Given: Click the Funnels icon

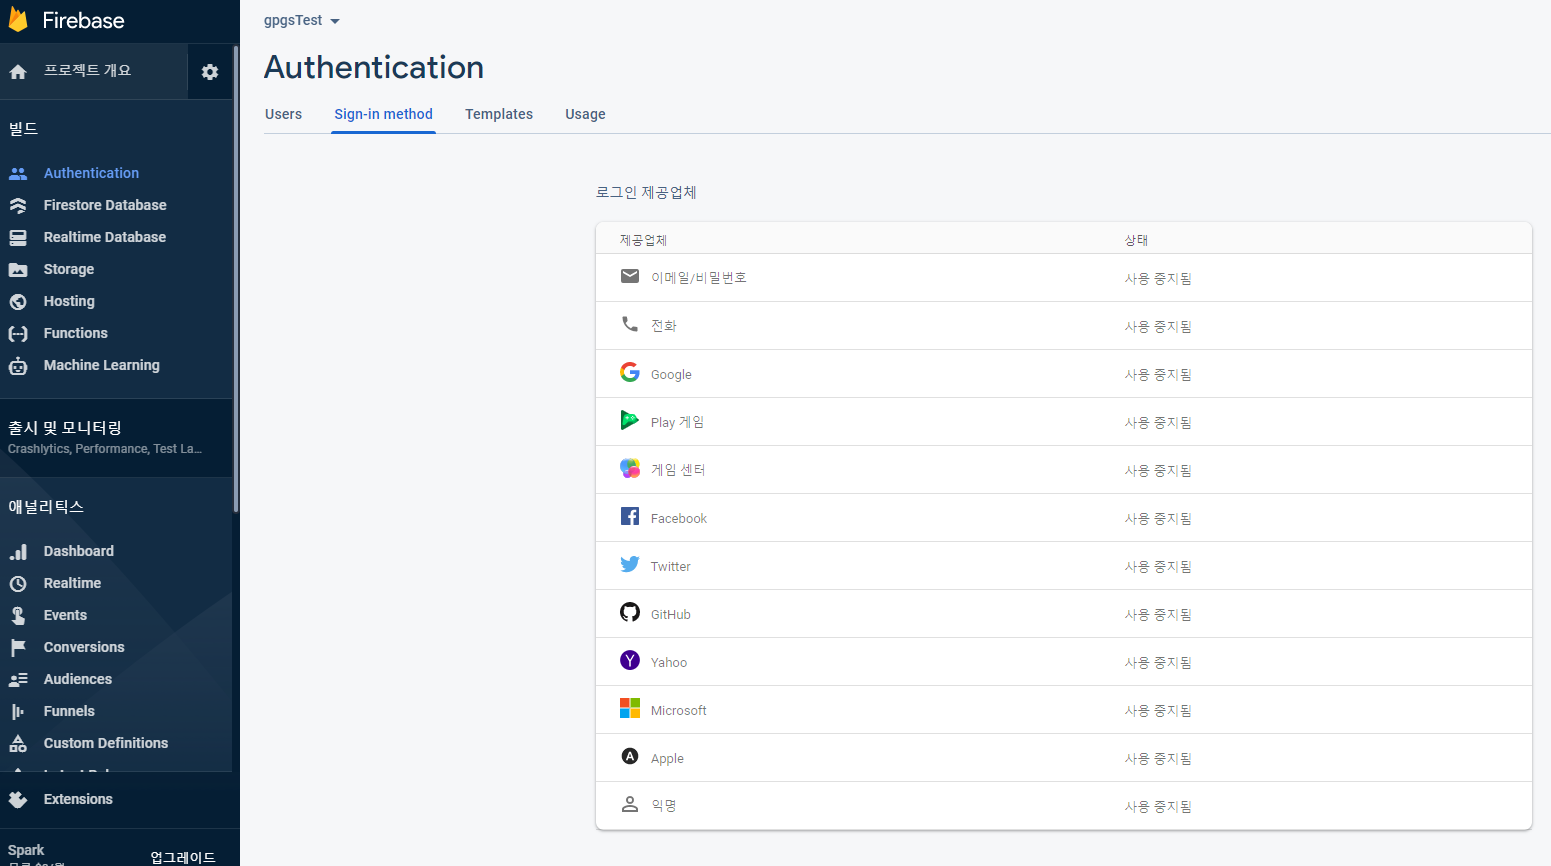Looking at the screenshot, I should click(18, 711).
